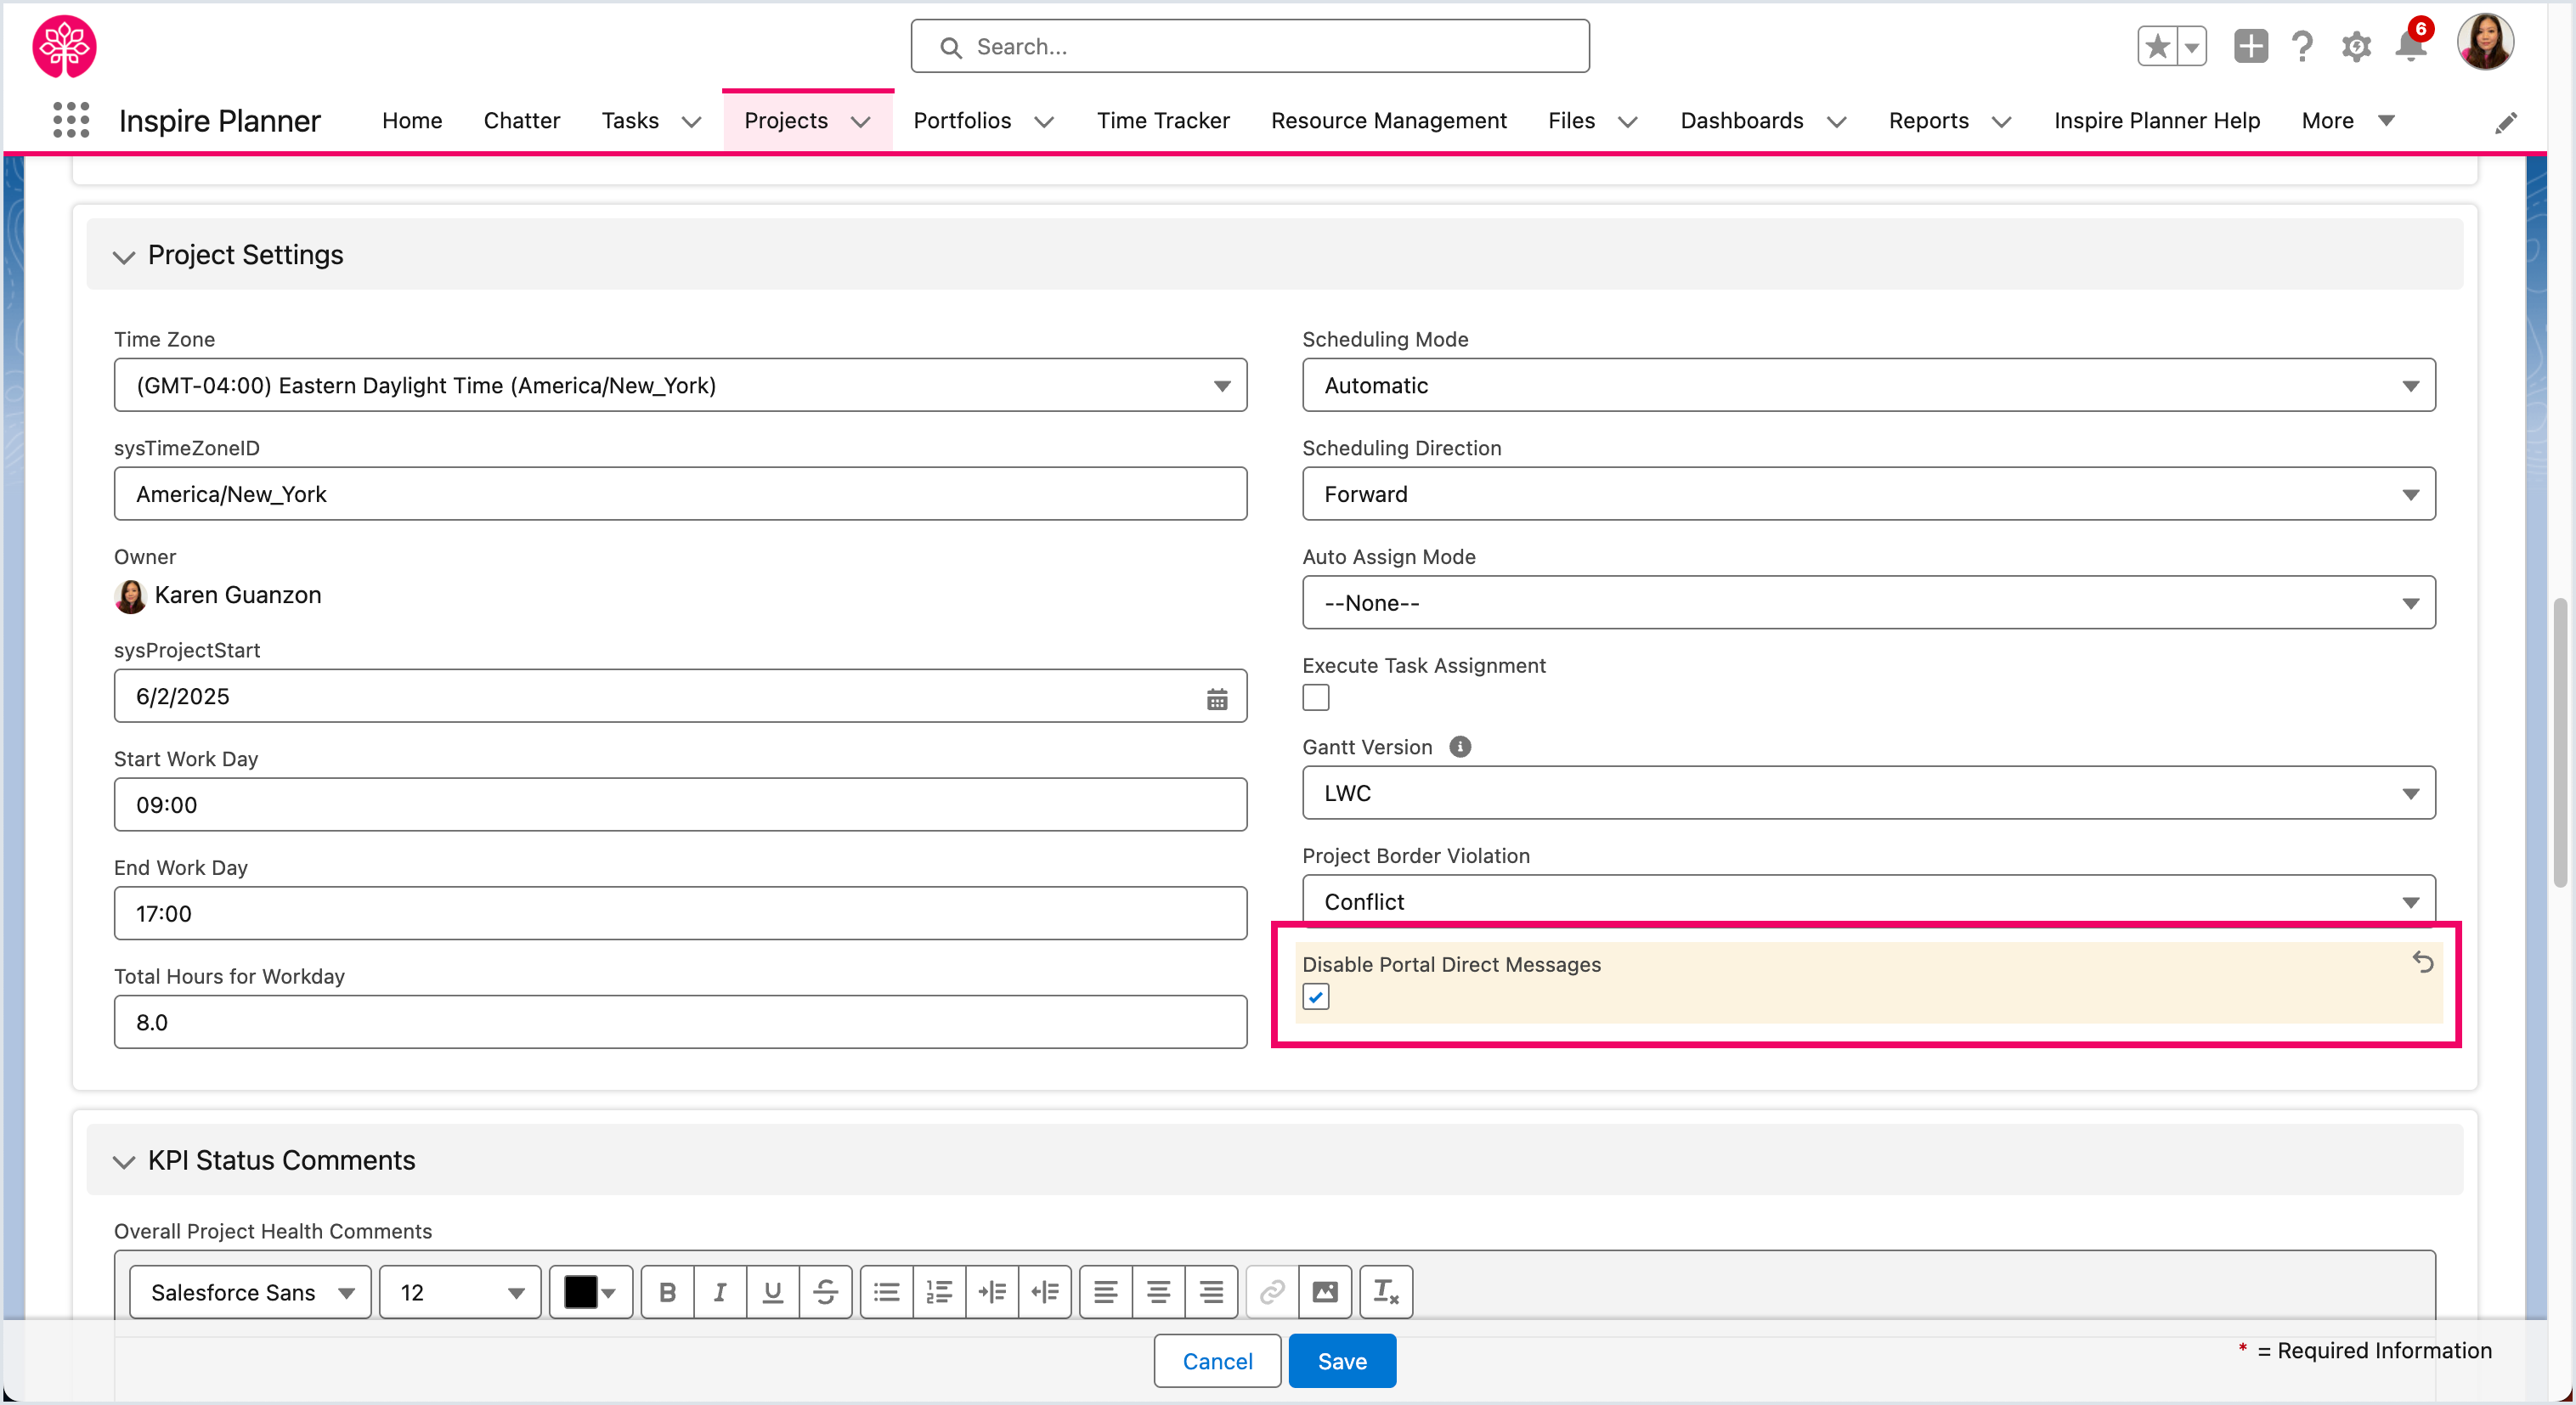Viewport: 2576px width, 1405px height.
Task: Open the More navigation menu
Action: (2347, 121)
